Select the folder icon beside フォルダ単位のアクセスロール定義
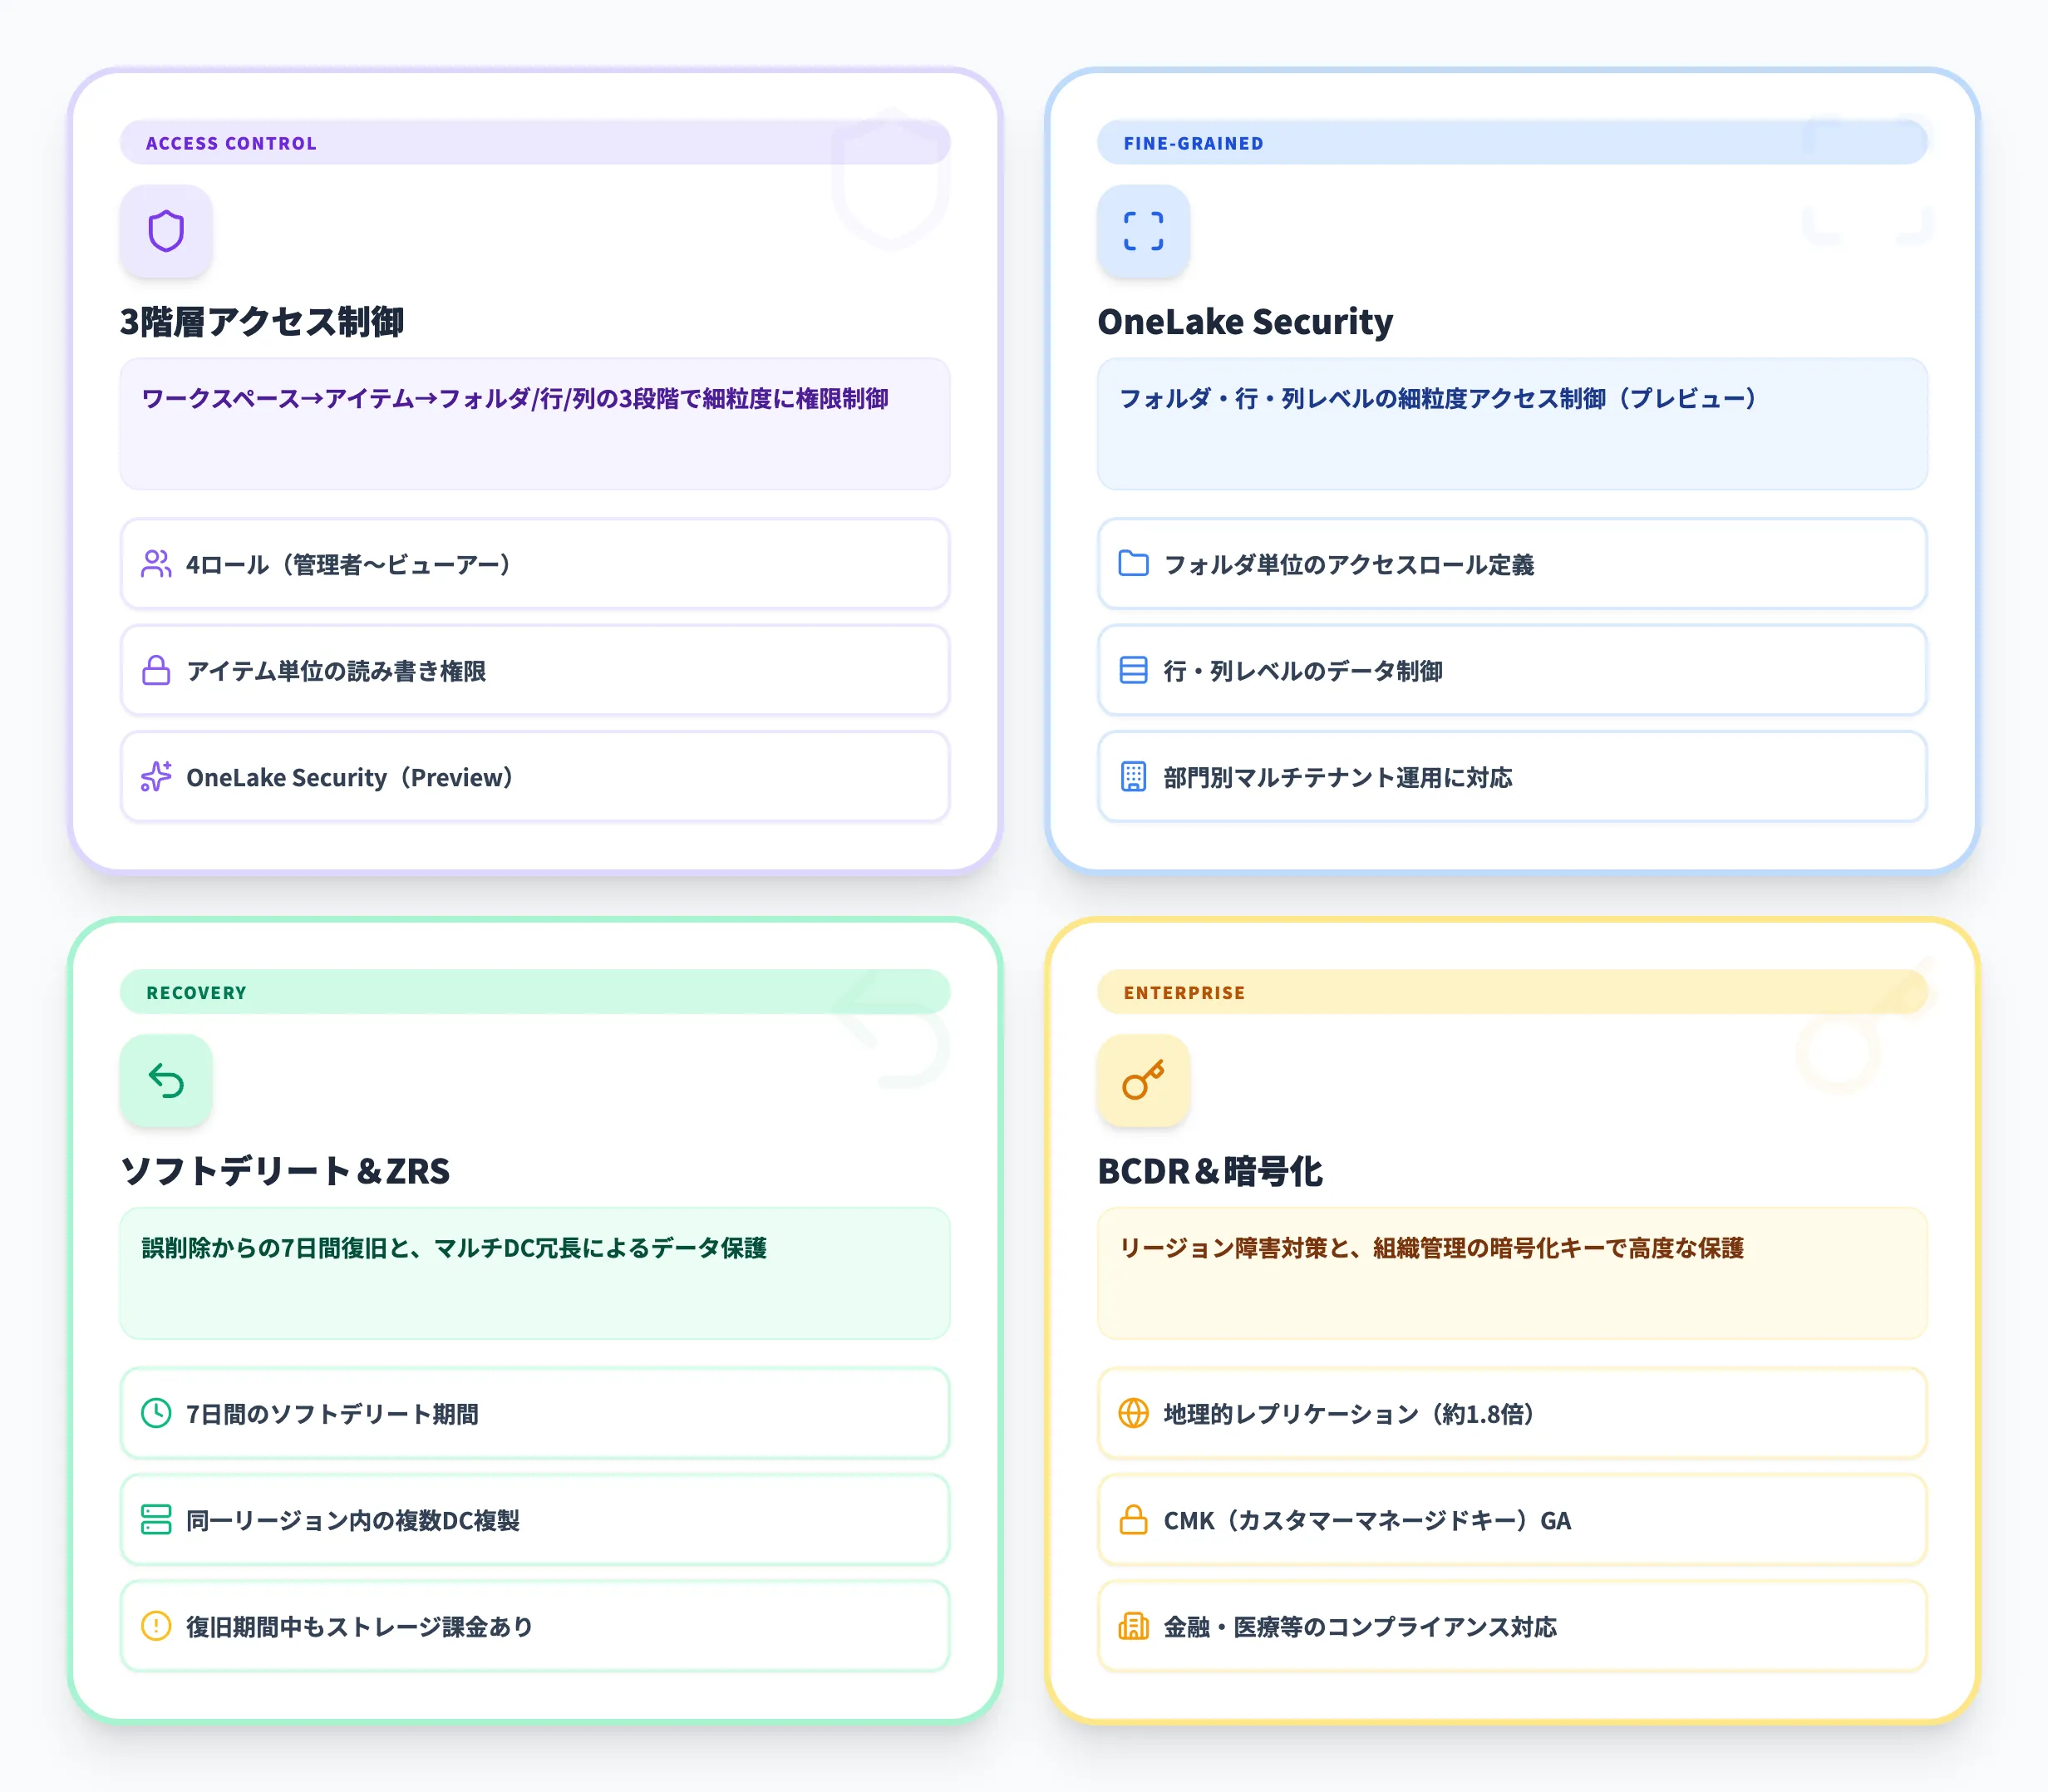This screenshot has height=1792, width=2048. tap(1132, 564)
